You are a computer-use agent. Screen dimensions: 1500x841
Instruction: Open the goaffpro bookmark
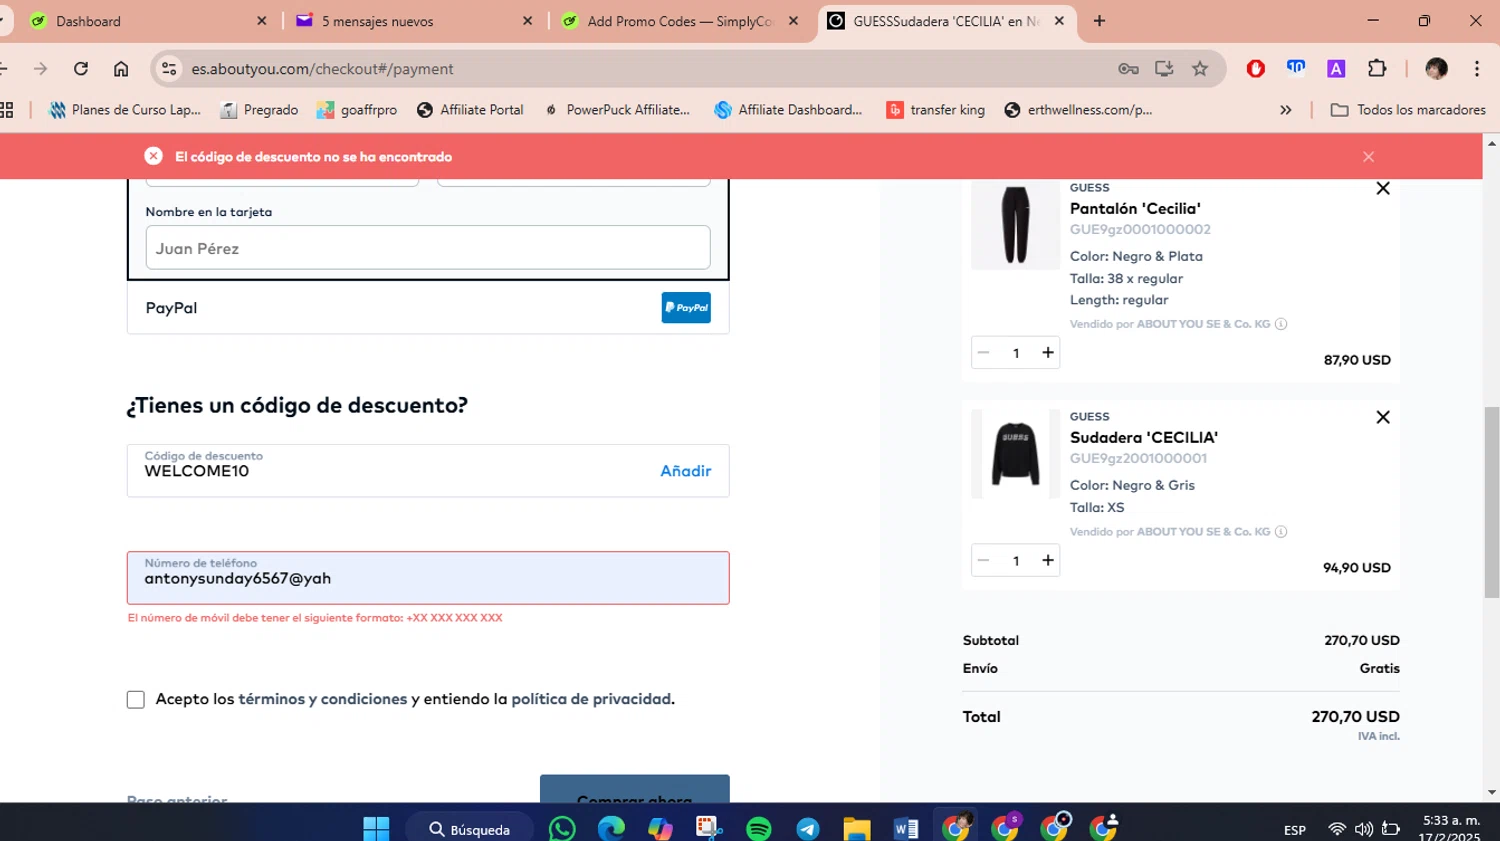click(x=357, y=110)
